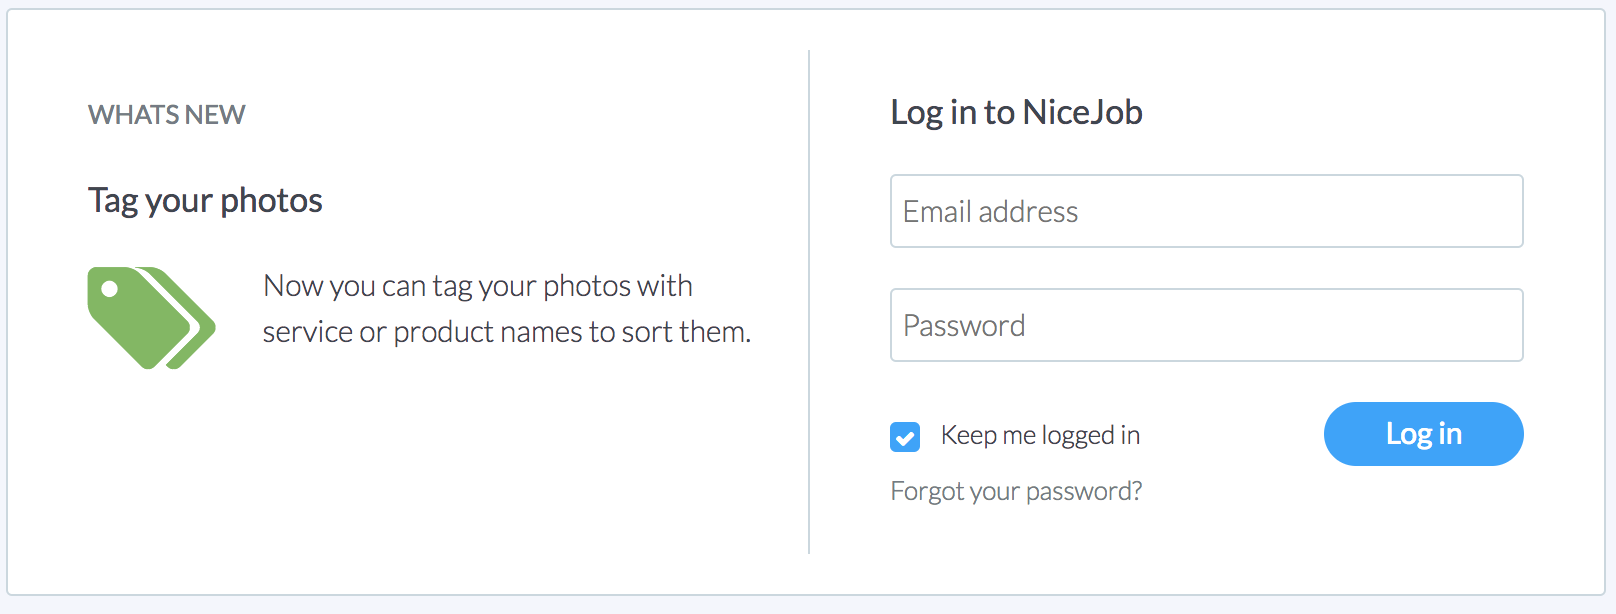
Task: Click the white checkmark in the blue box
Action: pyautogui.click(x=905, y=437)
